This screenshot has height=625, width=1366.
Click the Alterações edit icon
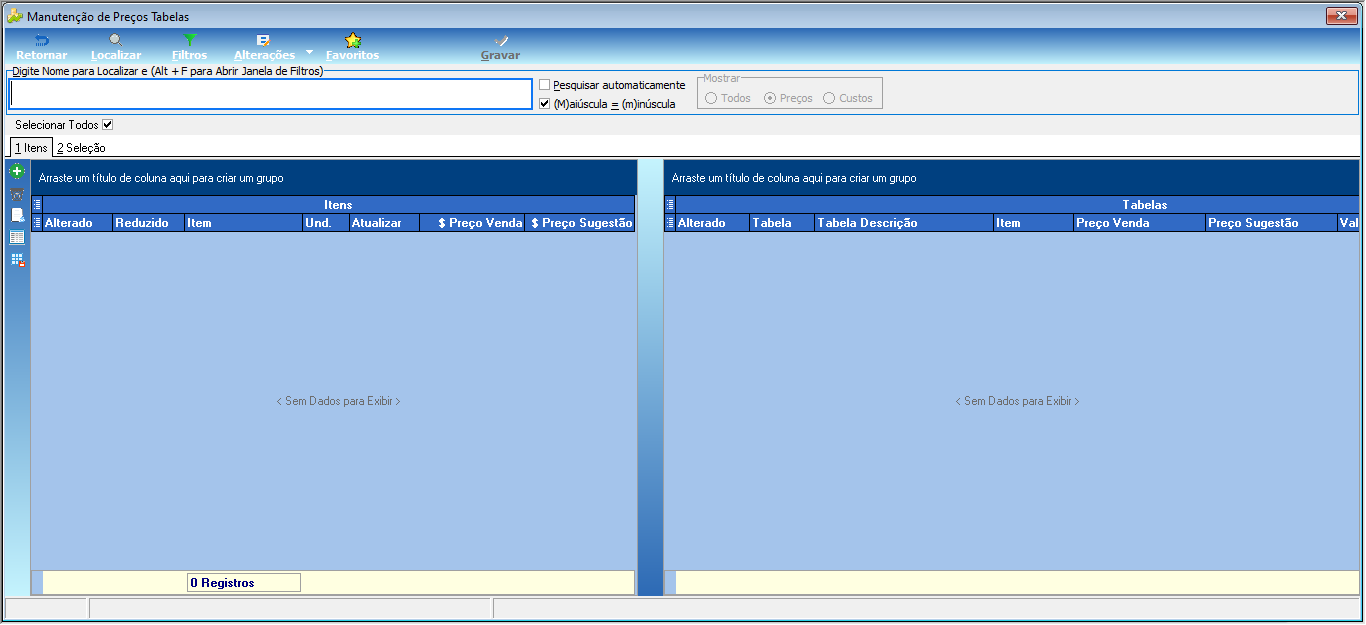(264, 40)
